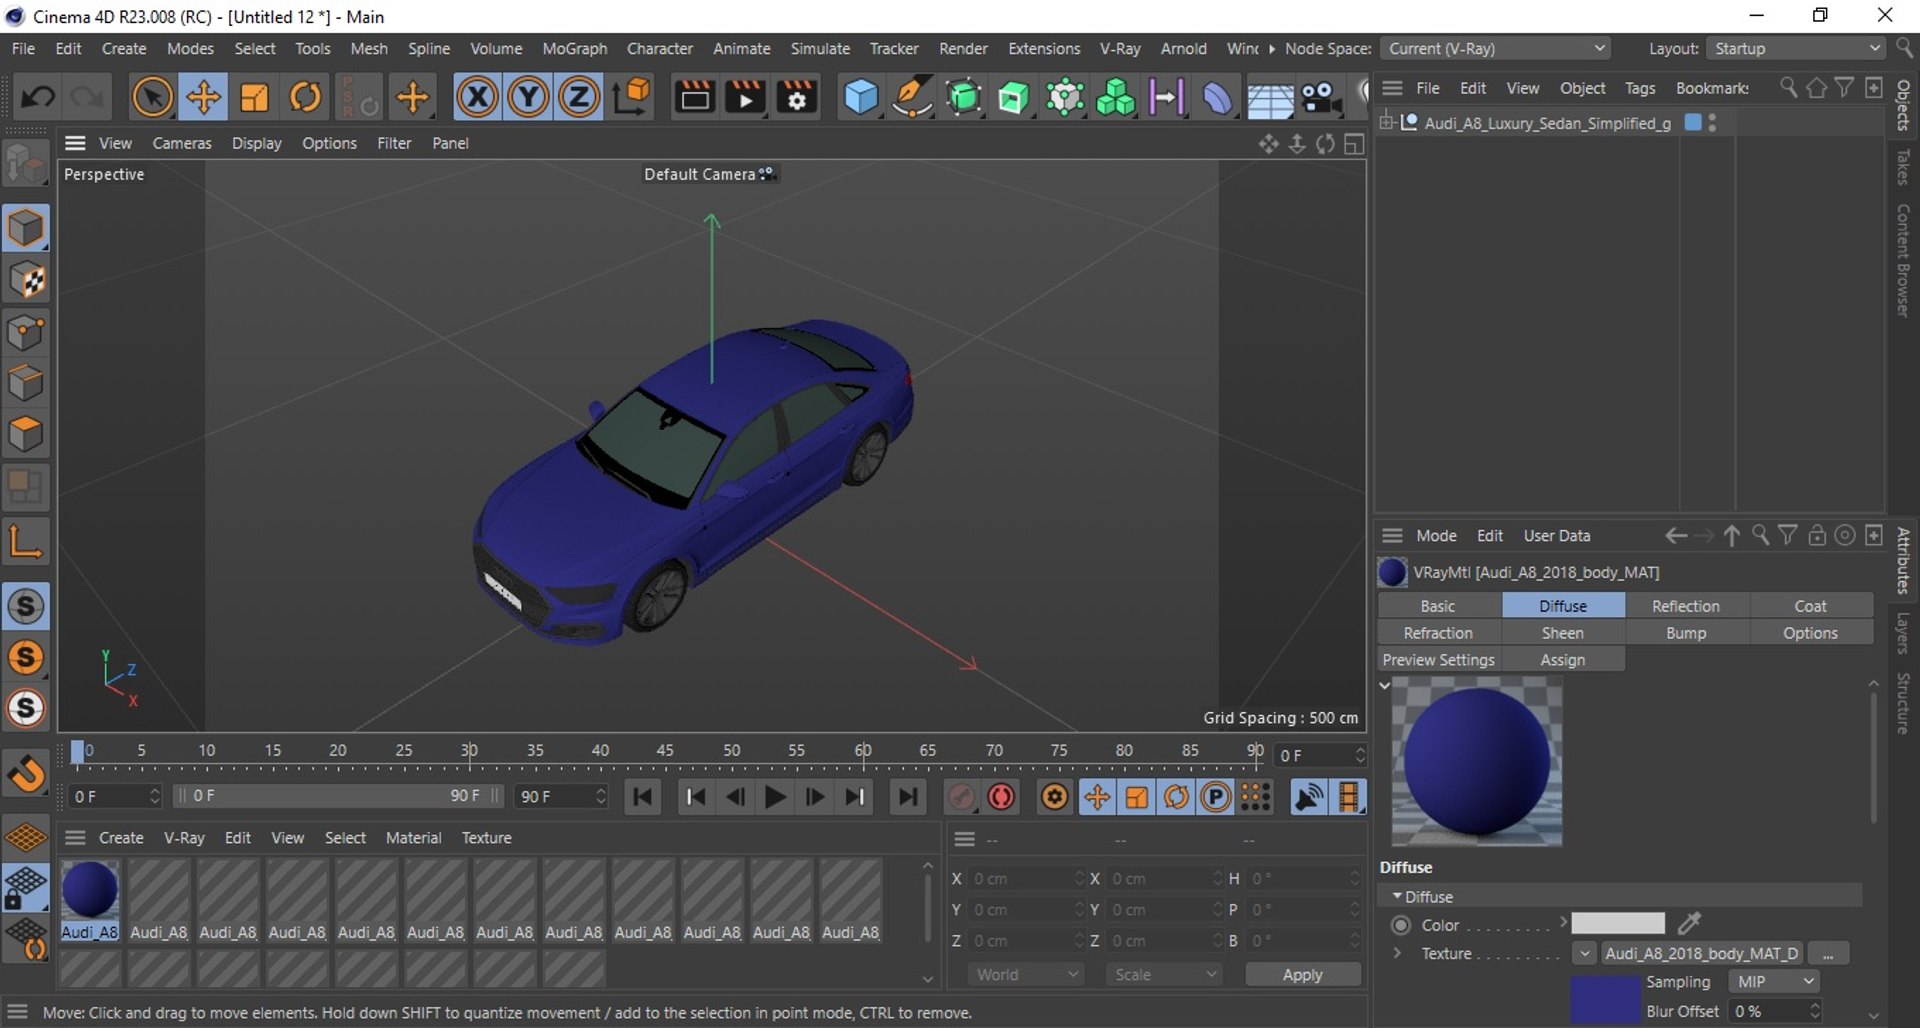Add a Cube primitive object
The width and height of the screenshot is (1920, 1028).
coord(861,97)
